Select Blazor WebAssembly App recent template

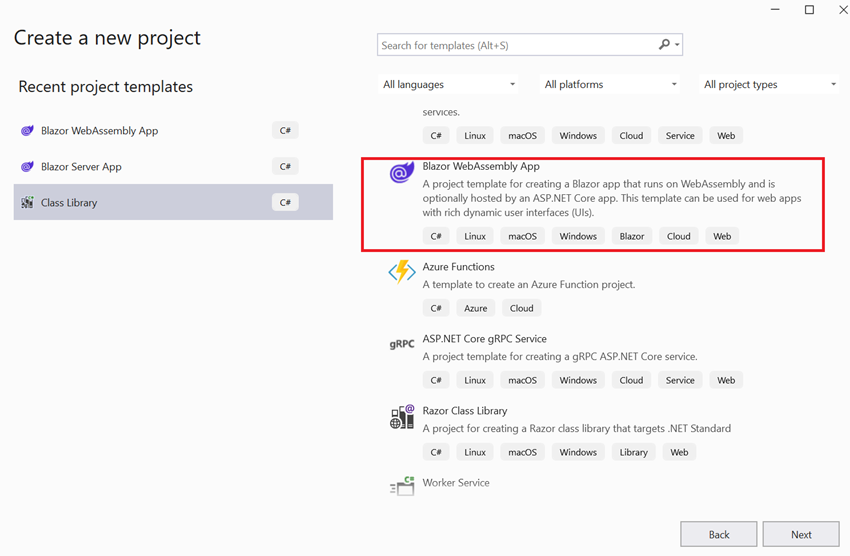(x=173, y=131)
